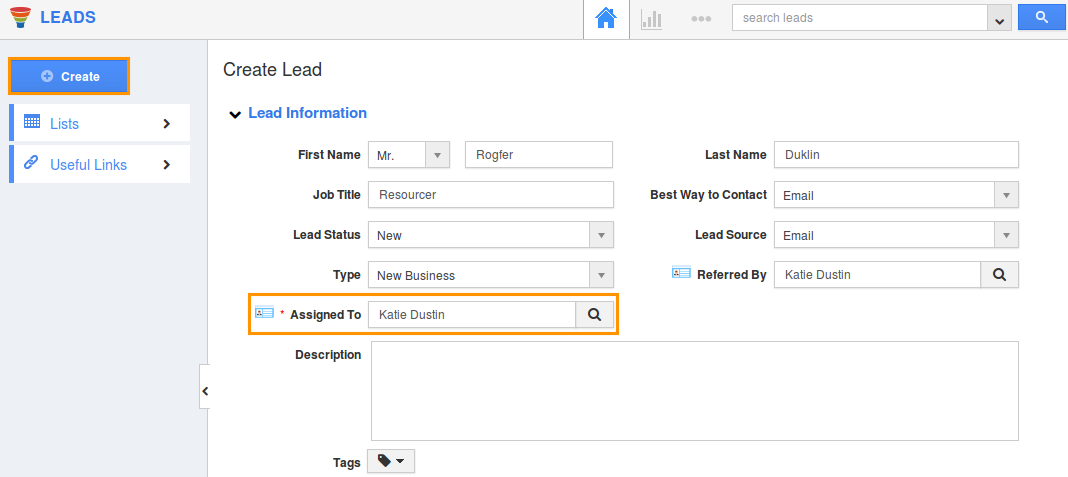The height and width of the screenshot is (477, 1068).
Task: Edit the Referred By field
Action: 877,275
